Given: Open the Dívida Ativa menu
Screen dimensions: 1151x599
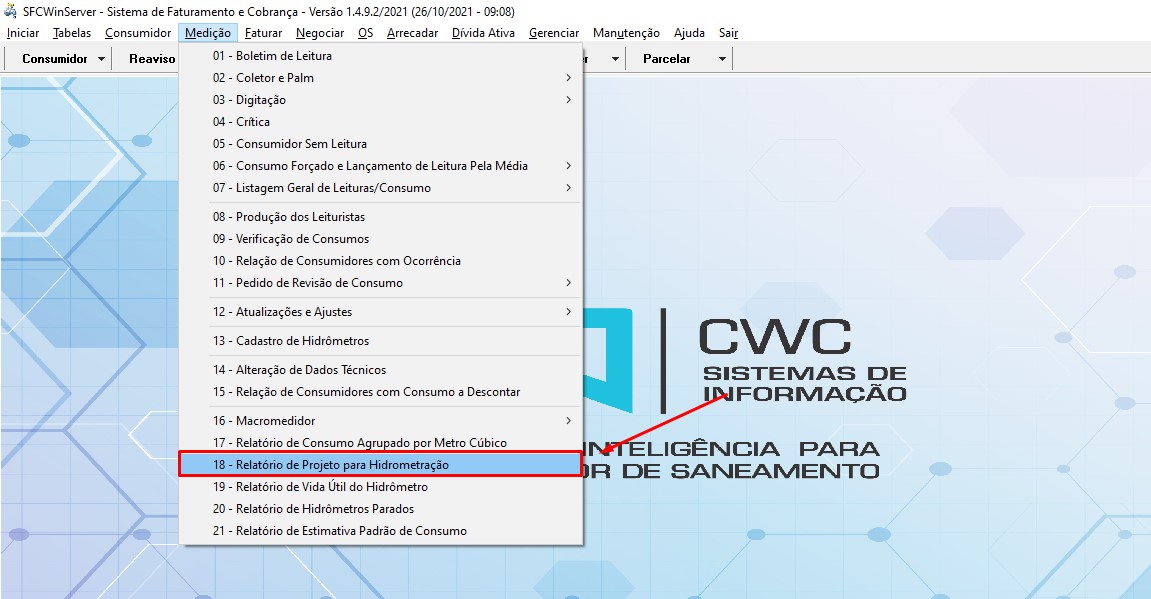Looking at the screenshot, I should coord(483,33).
